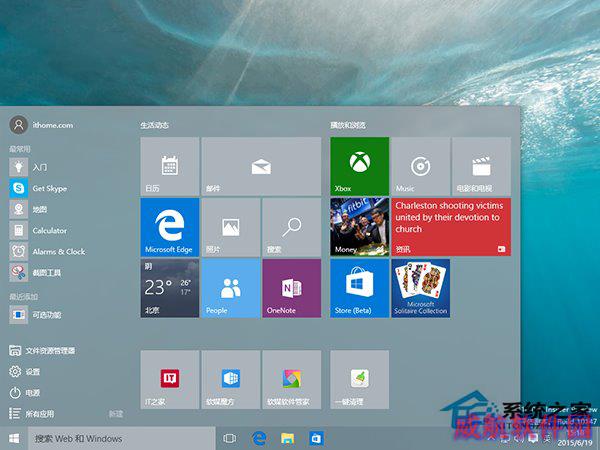This screenshot has height=450, width=600.
Task: Open the 日历 calendar tile
Action: click(170, 166)
